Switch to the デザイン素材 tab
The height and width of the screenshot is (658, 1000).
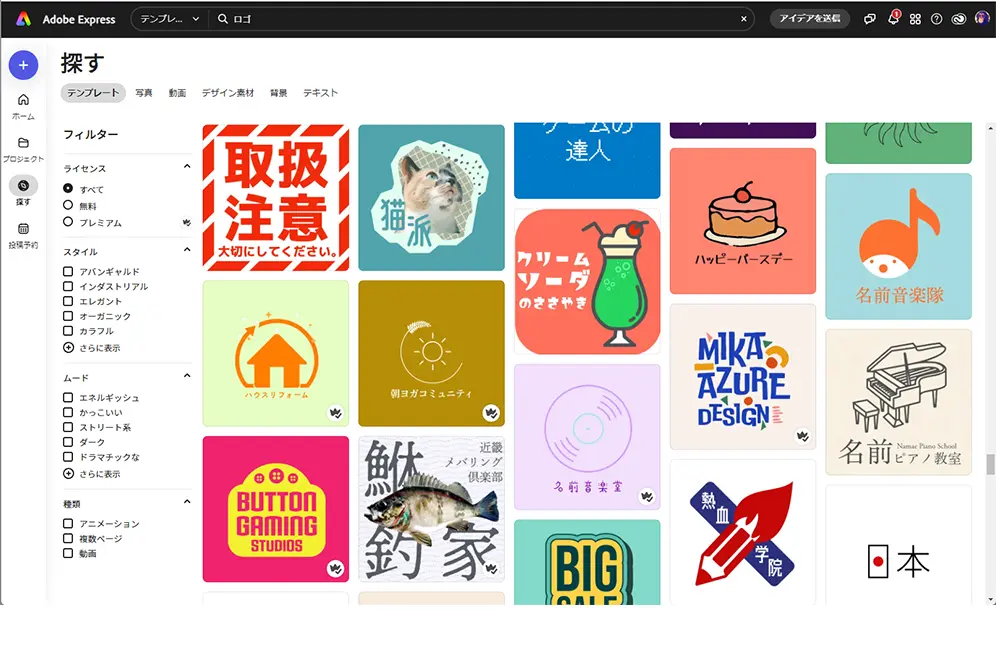(x=228, y=92)
